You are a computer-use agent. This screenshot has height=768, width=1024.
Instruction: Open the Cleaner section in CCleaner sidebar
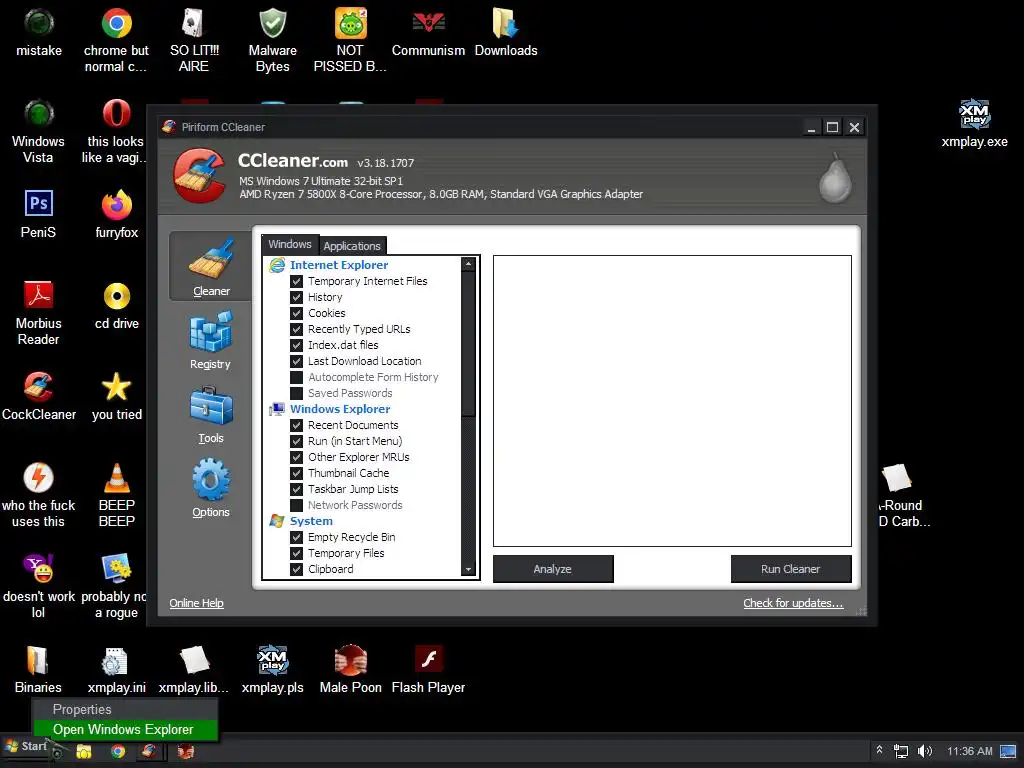tap(210, 266)
